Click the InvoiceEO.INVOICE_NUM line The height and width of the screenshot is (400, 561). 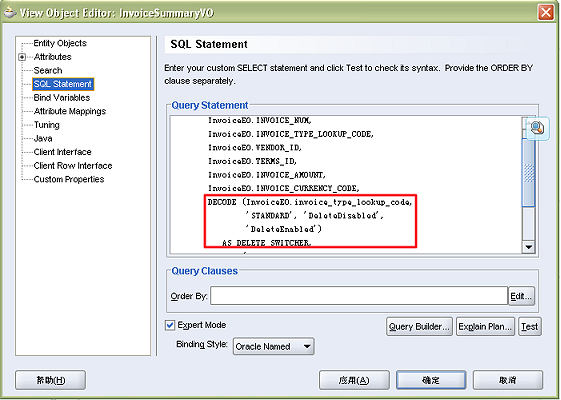click(260, 121)
